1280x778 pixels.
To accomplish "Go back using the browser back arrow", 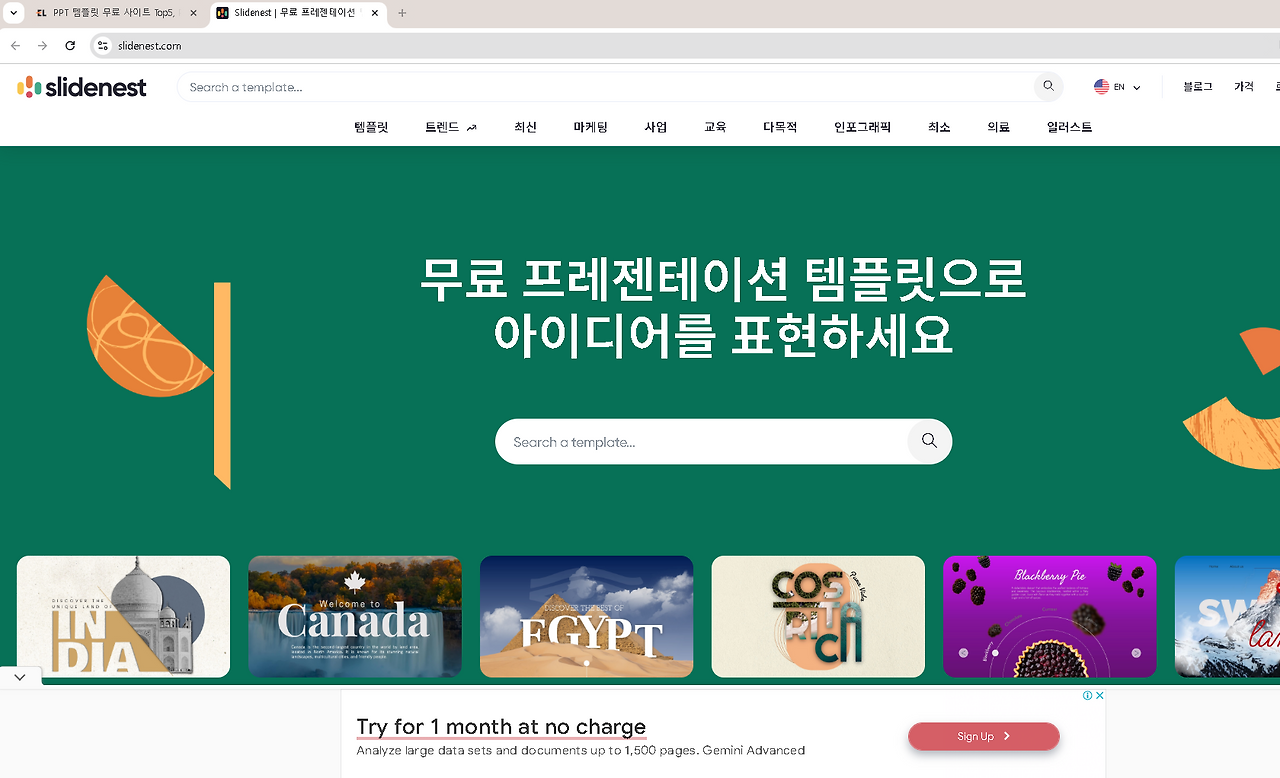I will [14, 45].
